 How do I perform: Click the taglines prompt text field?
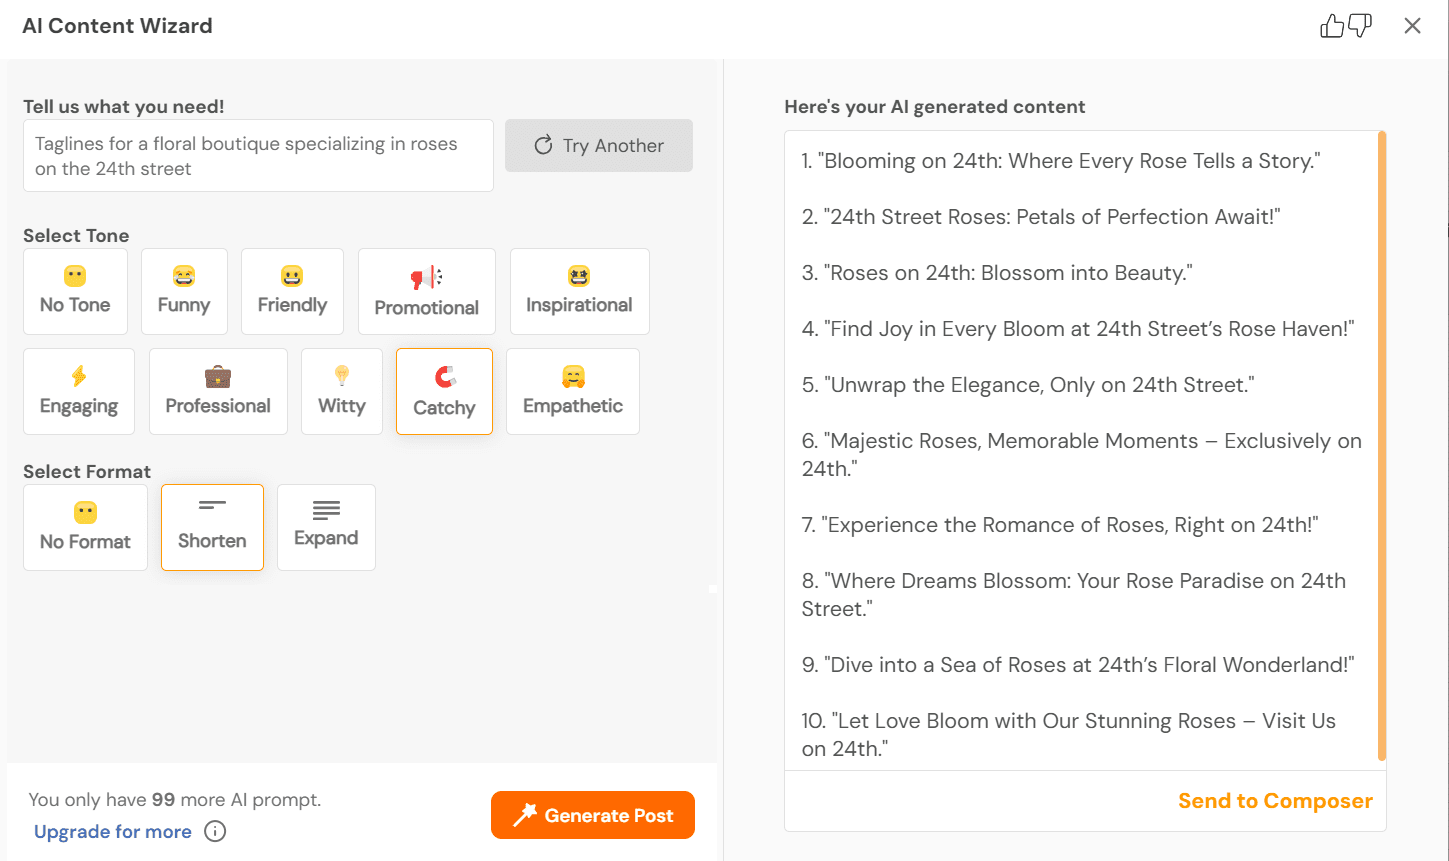point(258,156)
